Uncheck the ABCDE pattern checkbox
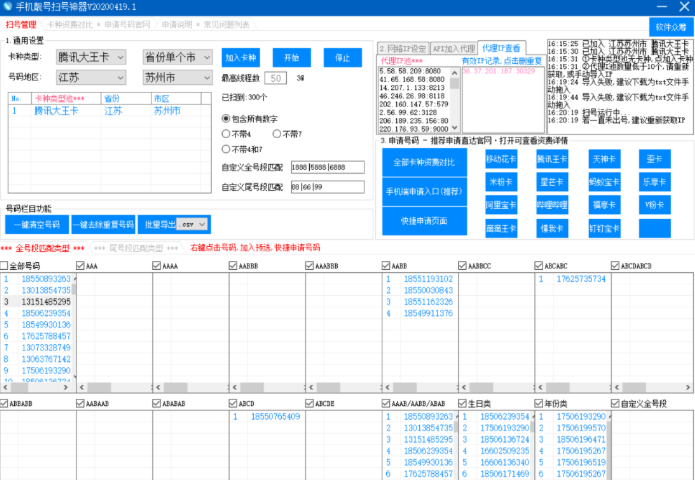Image resolution: width=695 pixels, height=480 pixels. 309,404
